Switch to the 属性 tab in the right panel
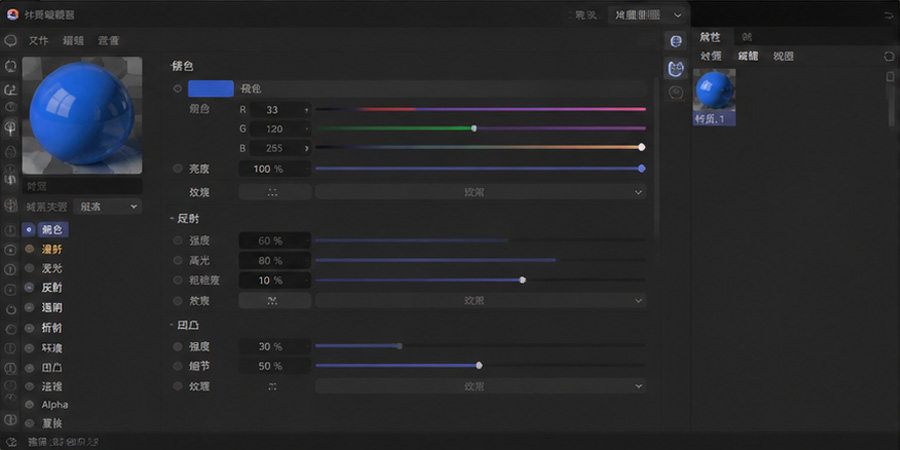 pyautogui.click(x=710, y=37)
